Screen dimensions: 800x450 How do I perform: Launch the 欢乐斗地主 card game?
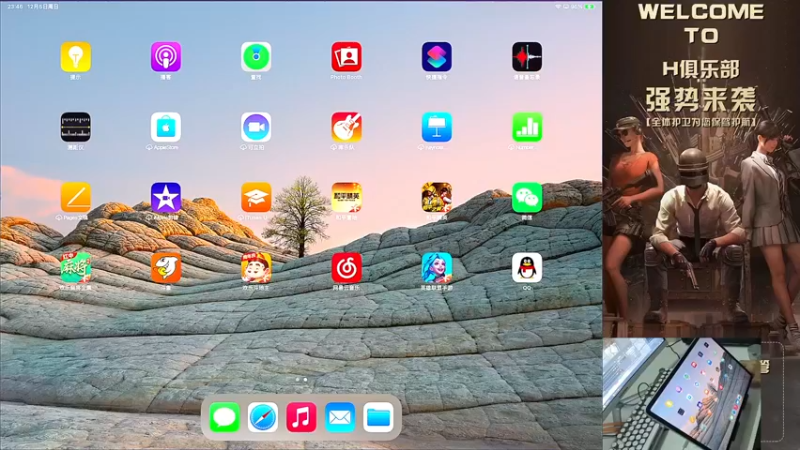tap(256, 267)
